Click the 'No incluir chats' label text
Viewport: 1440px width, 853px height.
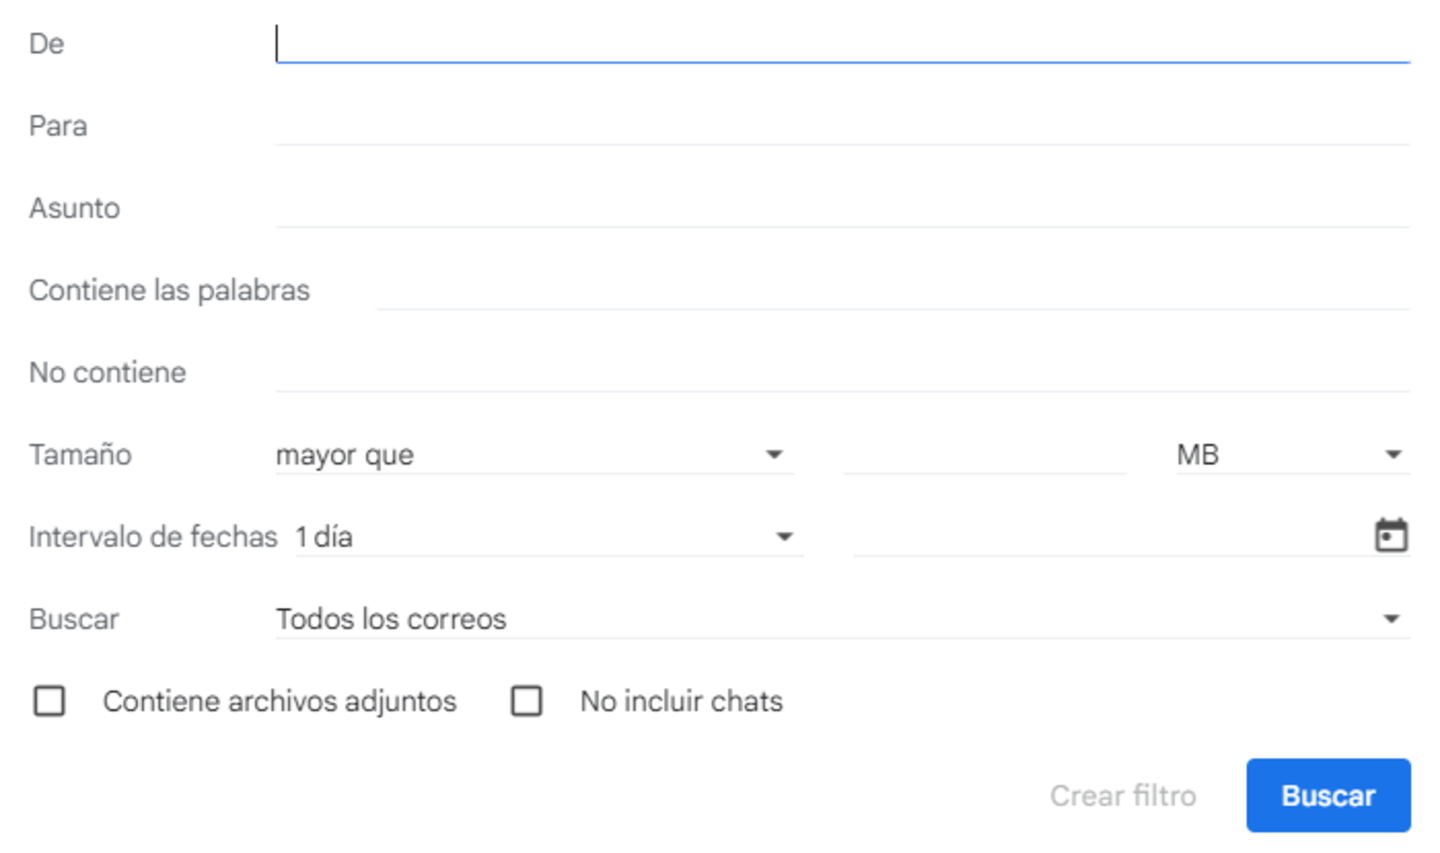coord(681,701)
